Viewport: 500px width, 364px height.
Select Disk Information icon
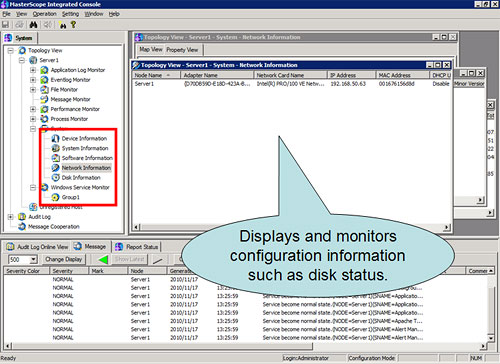[55, 178]
